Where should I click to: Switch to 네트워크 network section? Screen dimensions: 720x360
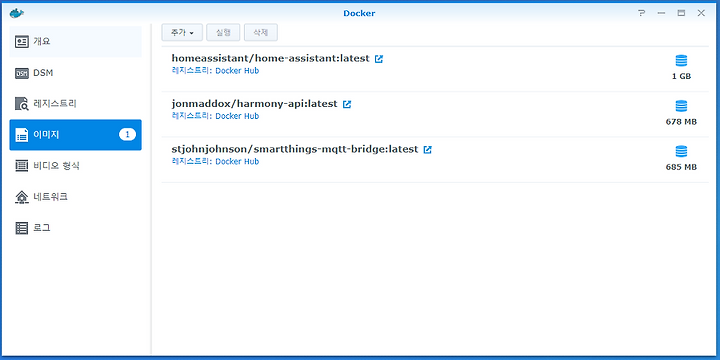pyautogui.click(x=75, y=197)
